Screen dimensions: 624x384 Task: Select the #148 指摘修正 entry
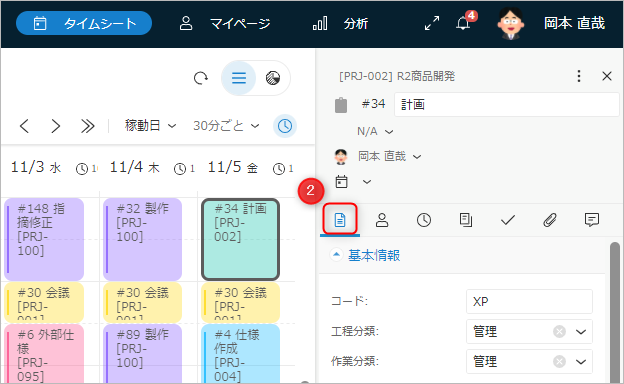click(44, 239)
